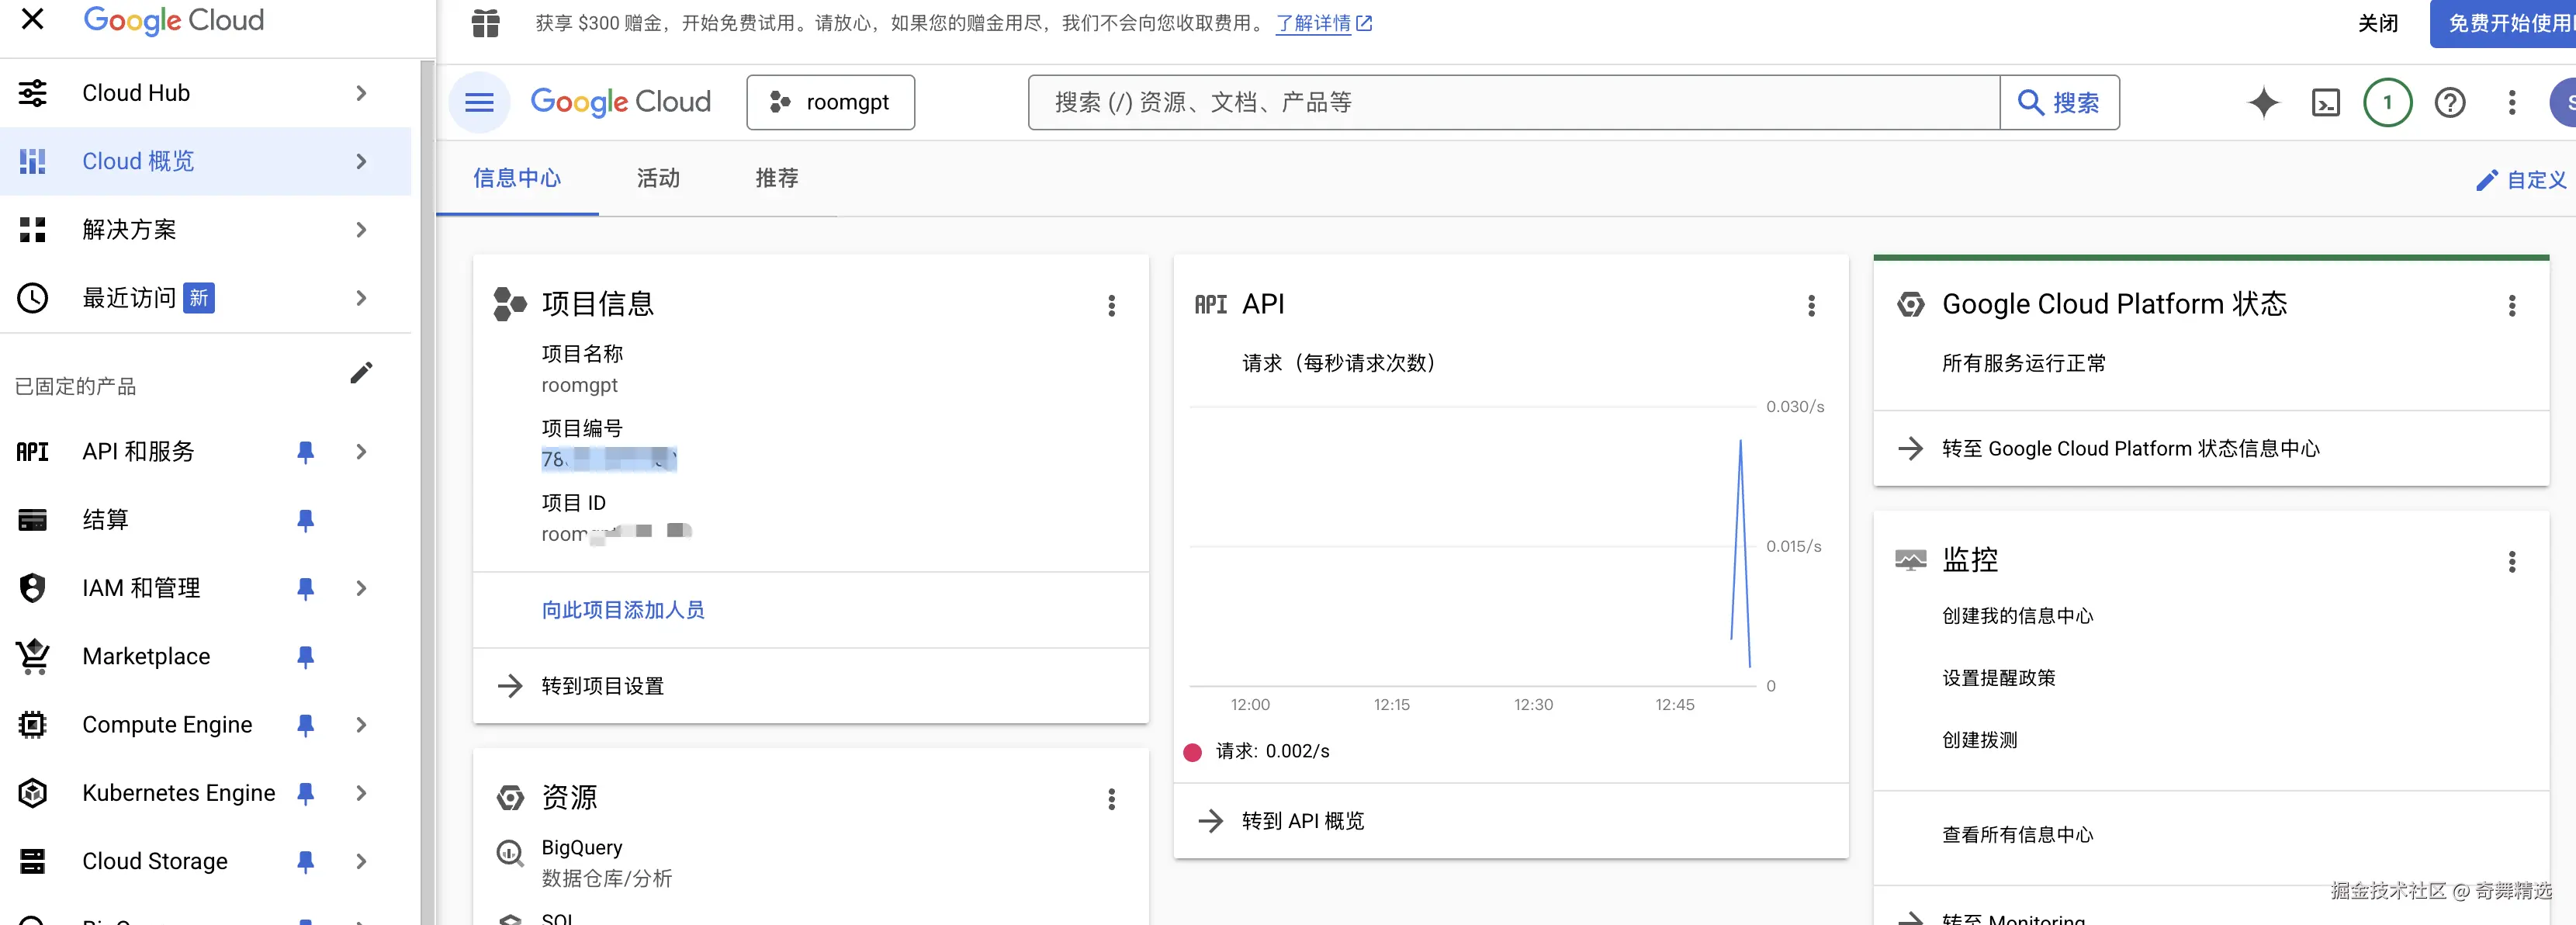Expand Compute Engine submenu chevron

click(x=361, y=725)
